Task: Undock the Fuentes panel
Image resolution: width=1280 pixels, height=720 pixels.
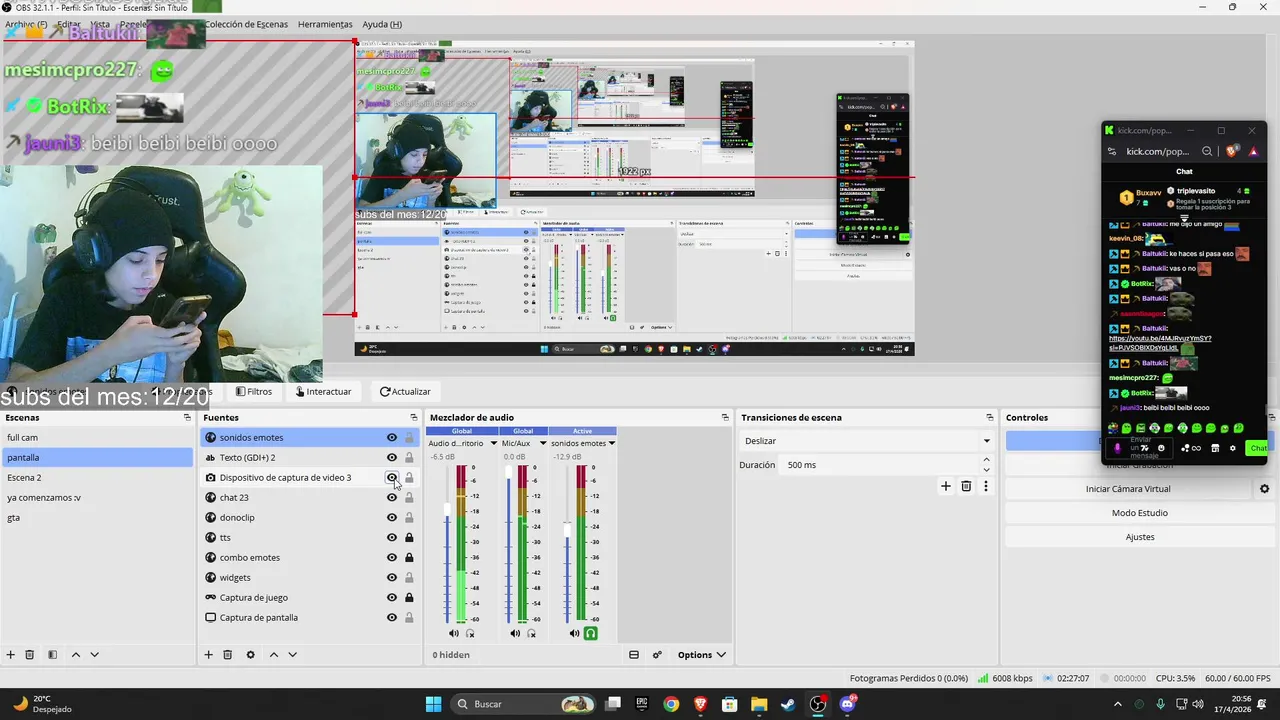Action: (414, 418)
